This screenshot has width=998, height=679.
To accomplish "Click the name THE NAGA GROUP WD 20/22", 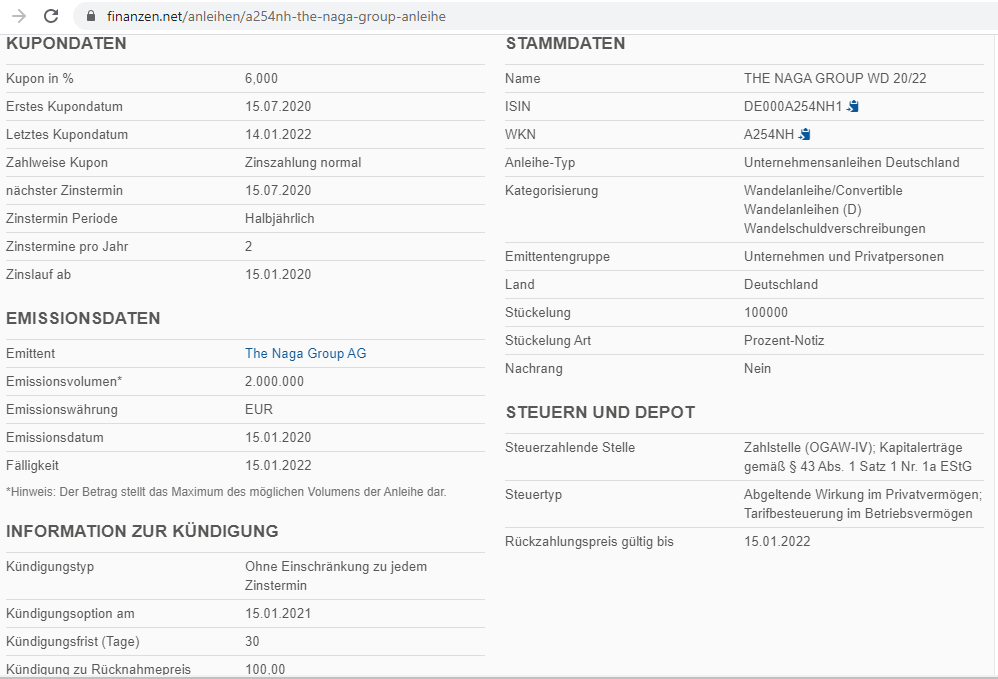I will coord(828,78).
